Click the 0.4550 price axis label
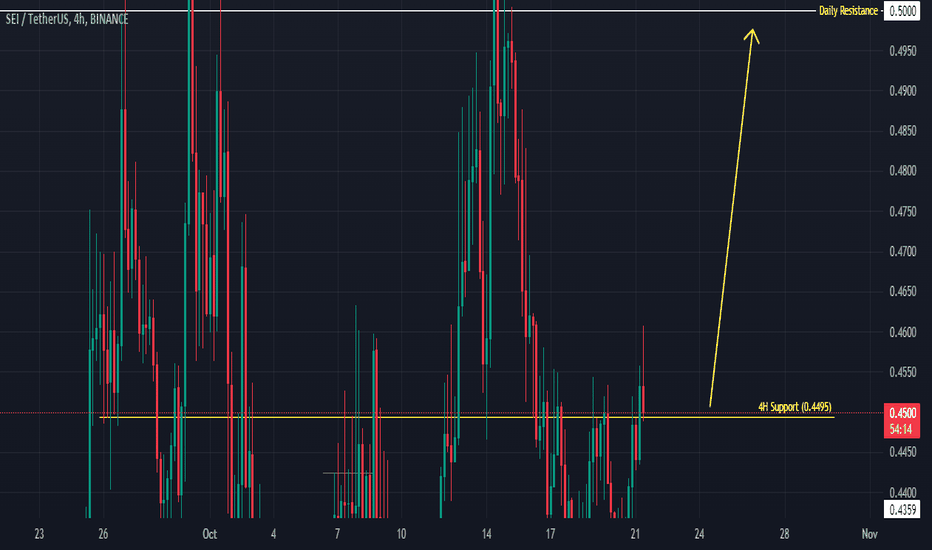Screen dimensions: 932x550 tap(902, 372)
